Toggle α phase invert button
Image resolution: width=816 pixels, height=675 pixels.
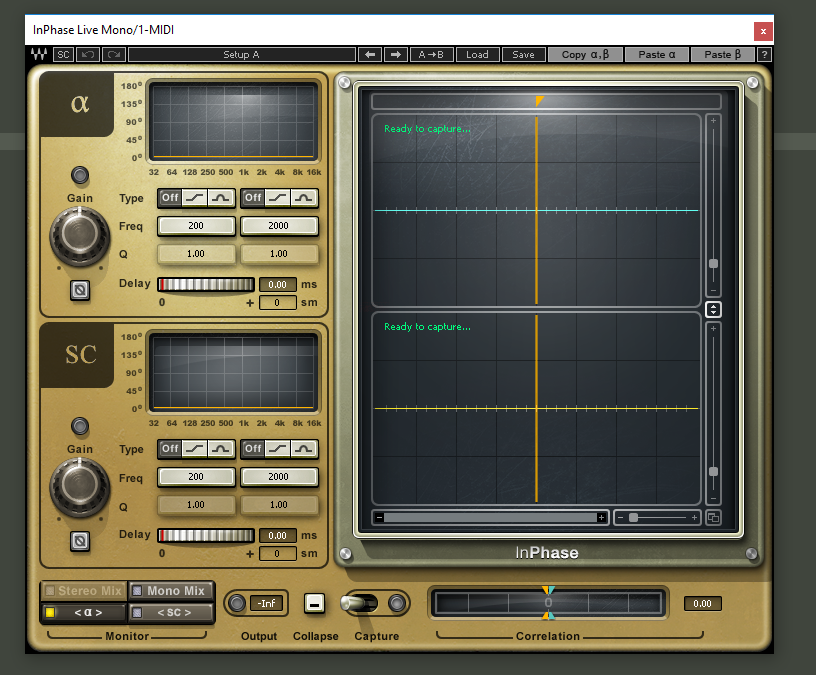point(80,290)
